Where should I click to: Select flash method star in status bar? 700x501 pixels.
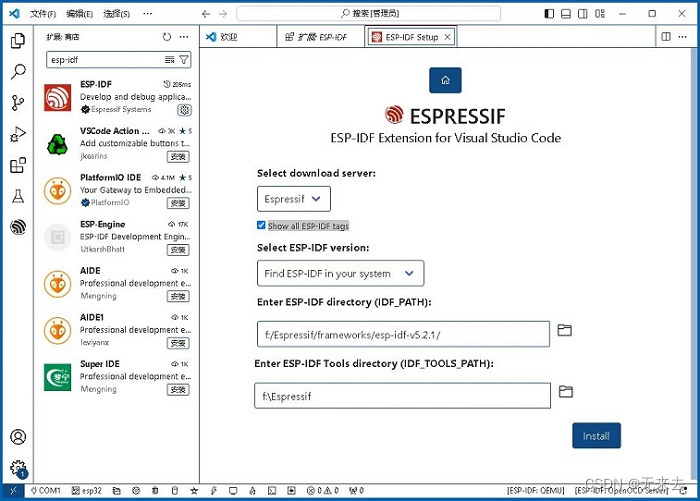click(194, 491)
